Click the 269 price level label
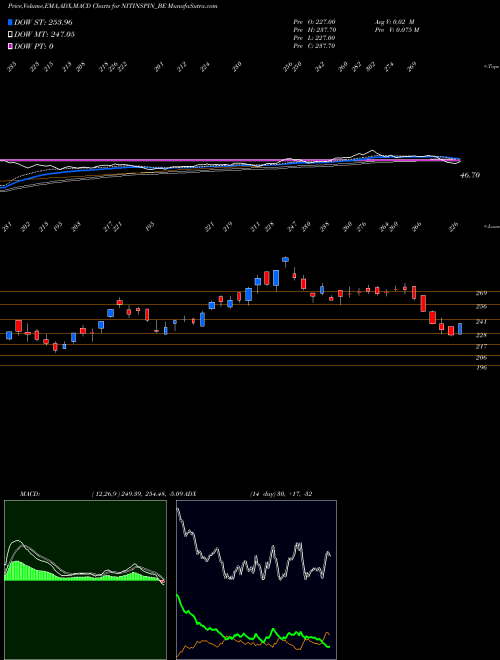 481,293
